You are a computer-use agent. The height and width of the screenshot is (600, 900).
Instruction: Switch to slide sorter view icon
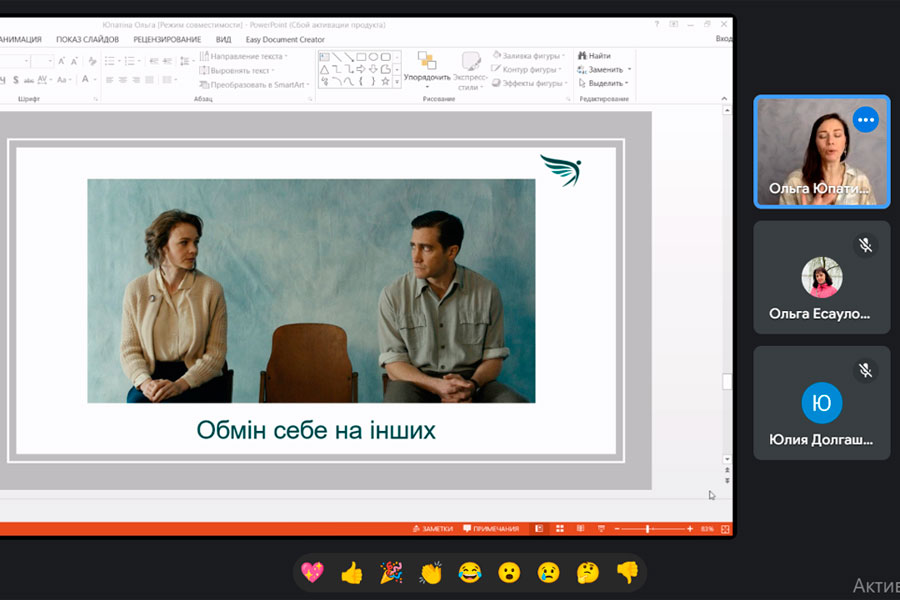pos(559,528)
